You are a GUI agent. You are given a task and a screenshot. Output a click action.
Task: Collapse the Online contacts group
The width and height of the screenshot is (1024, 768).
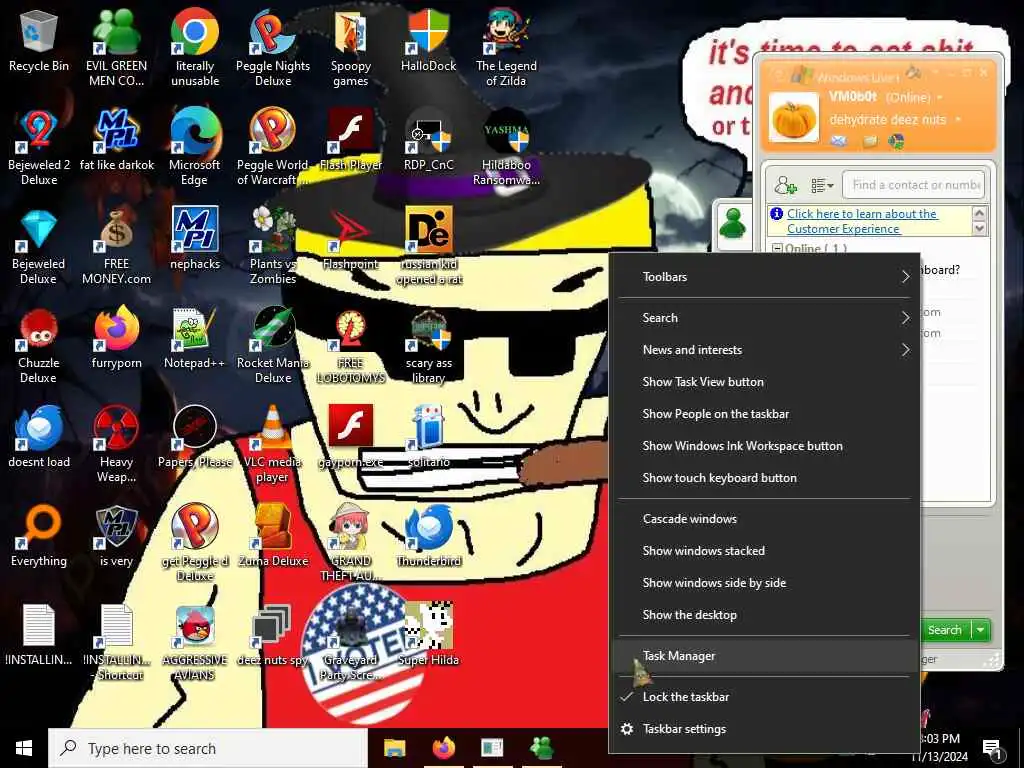[x=777, y=248]
